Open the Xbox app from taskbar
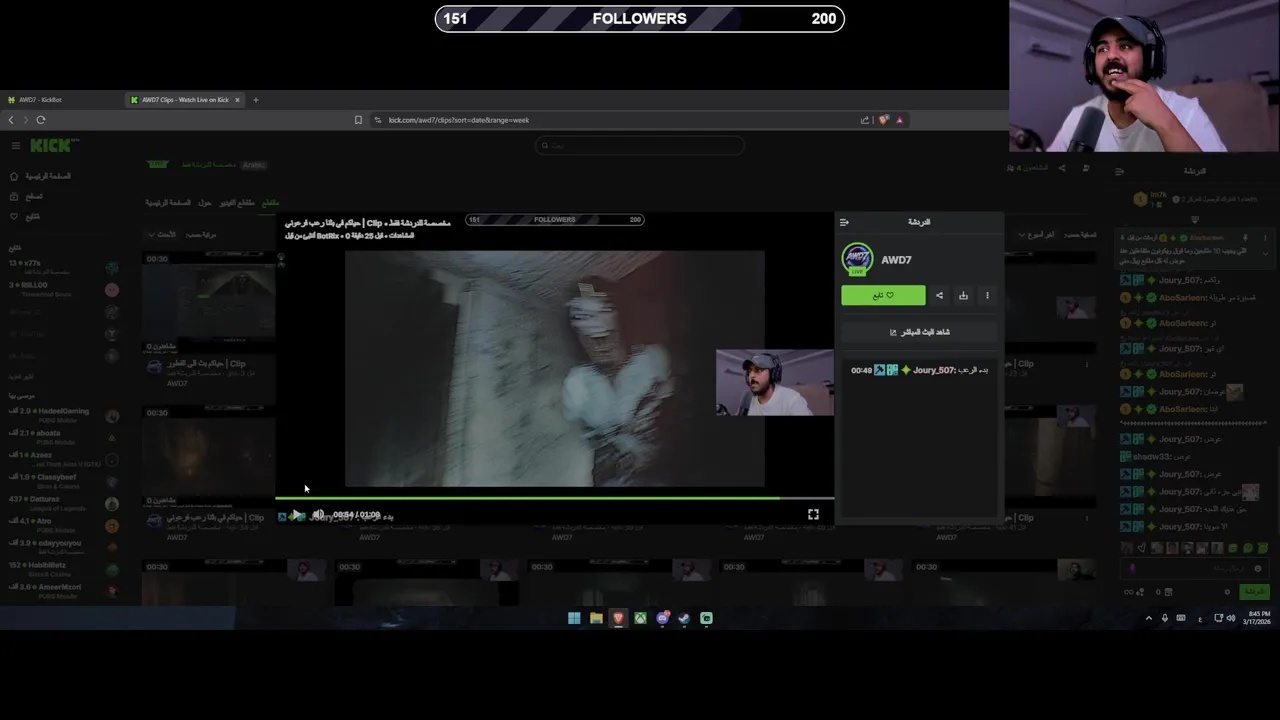1280x720 pixels. pyautogui.click(x=640, y=618)
